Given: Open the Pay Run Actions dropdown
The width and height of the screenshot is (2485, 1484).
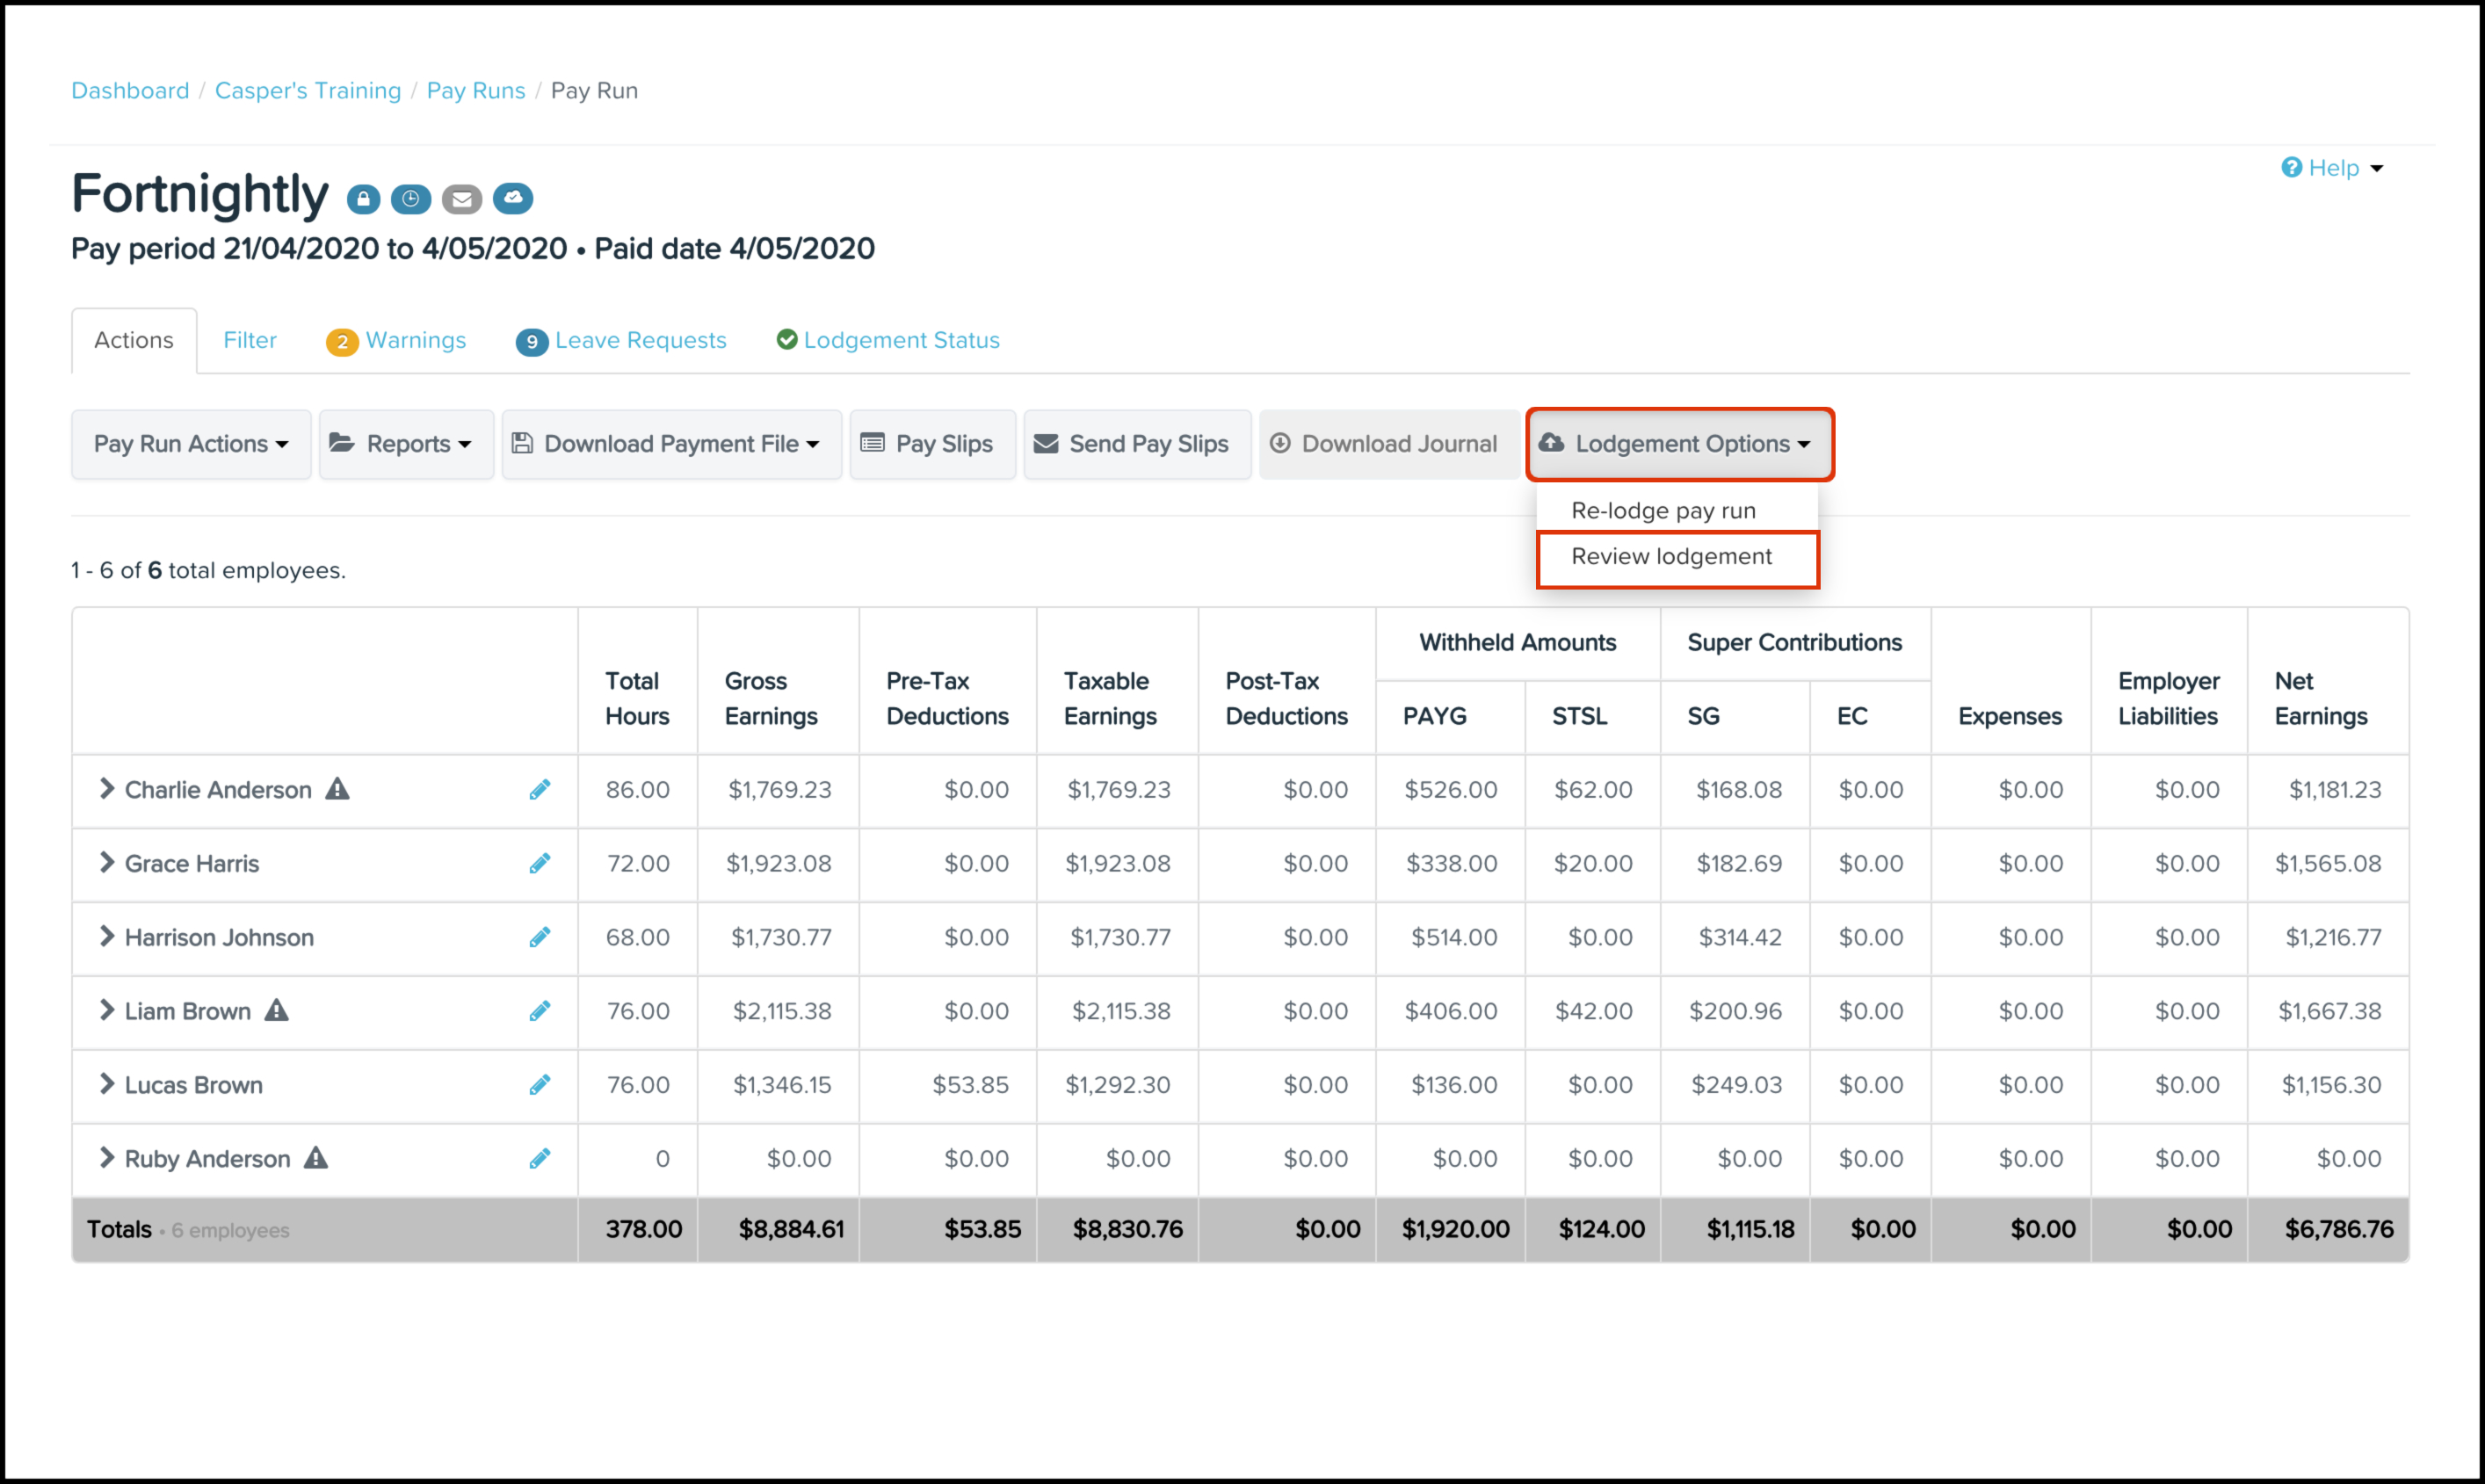Looking at the screenshot, I should tap(191, 444).
